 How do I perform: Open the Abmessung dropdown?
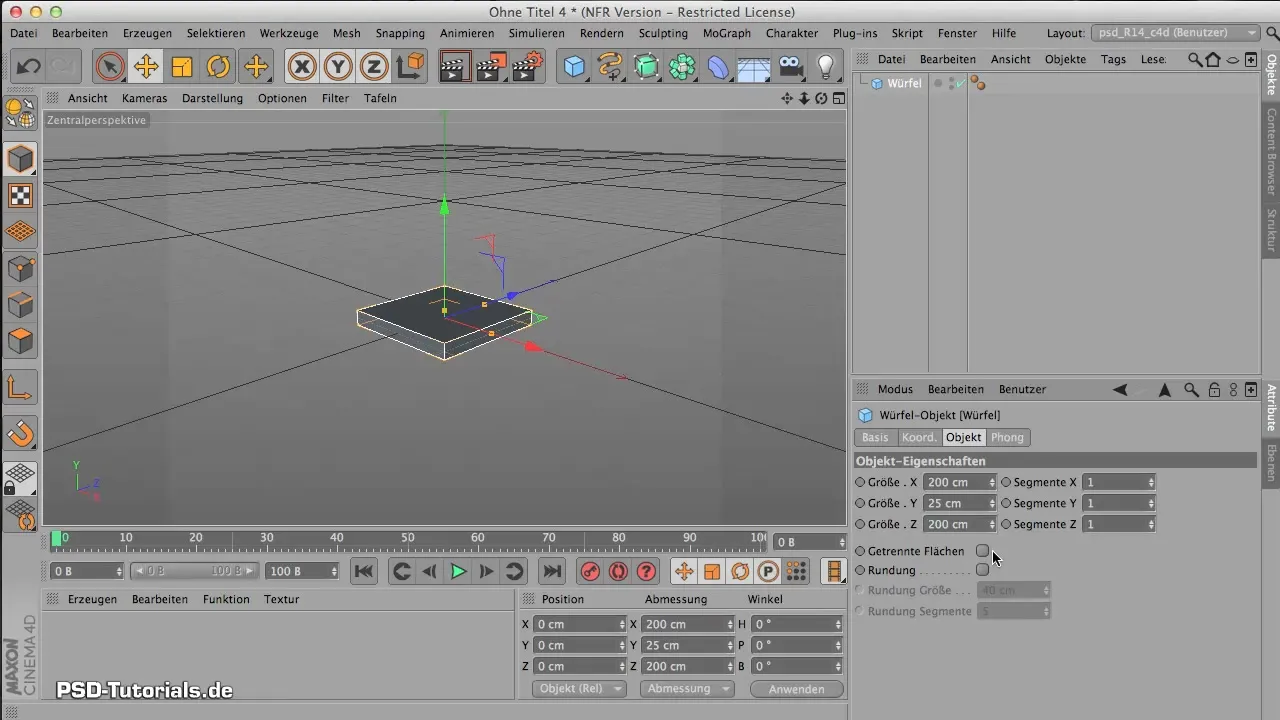click(686, 689)
